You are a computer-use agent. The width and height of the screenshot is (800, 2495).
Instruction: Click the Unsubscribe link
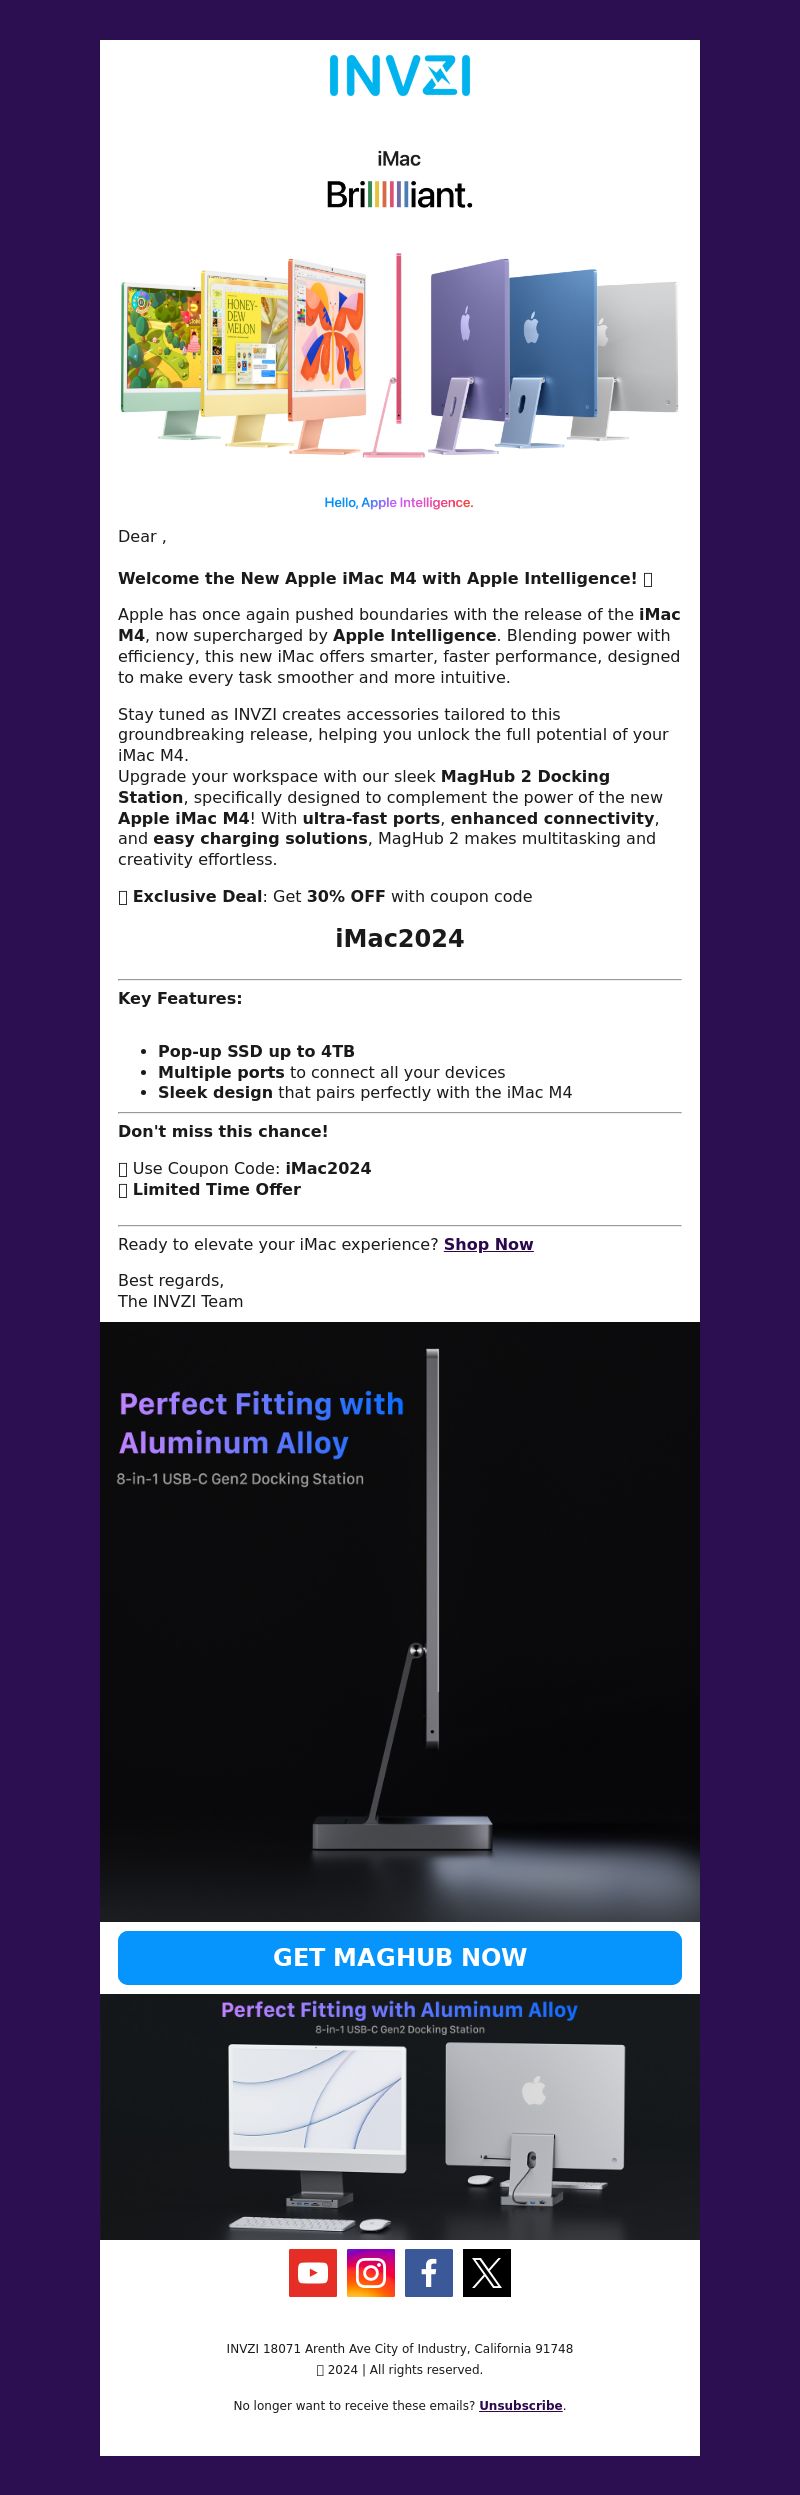pos(521,2405)
